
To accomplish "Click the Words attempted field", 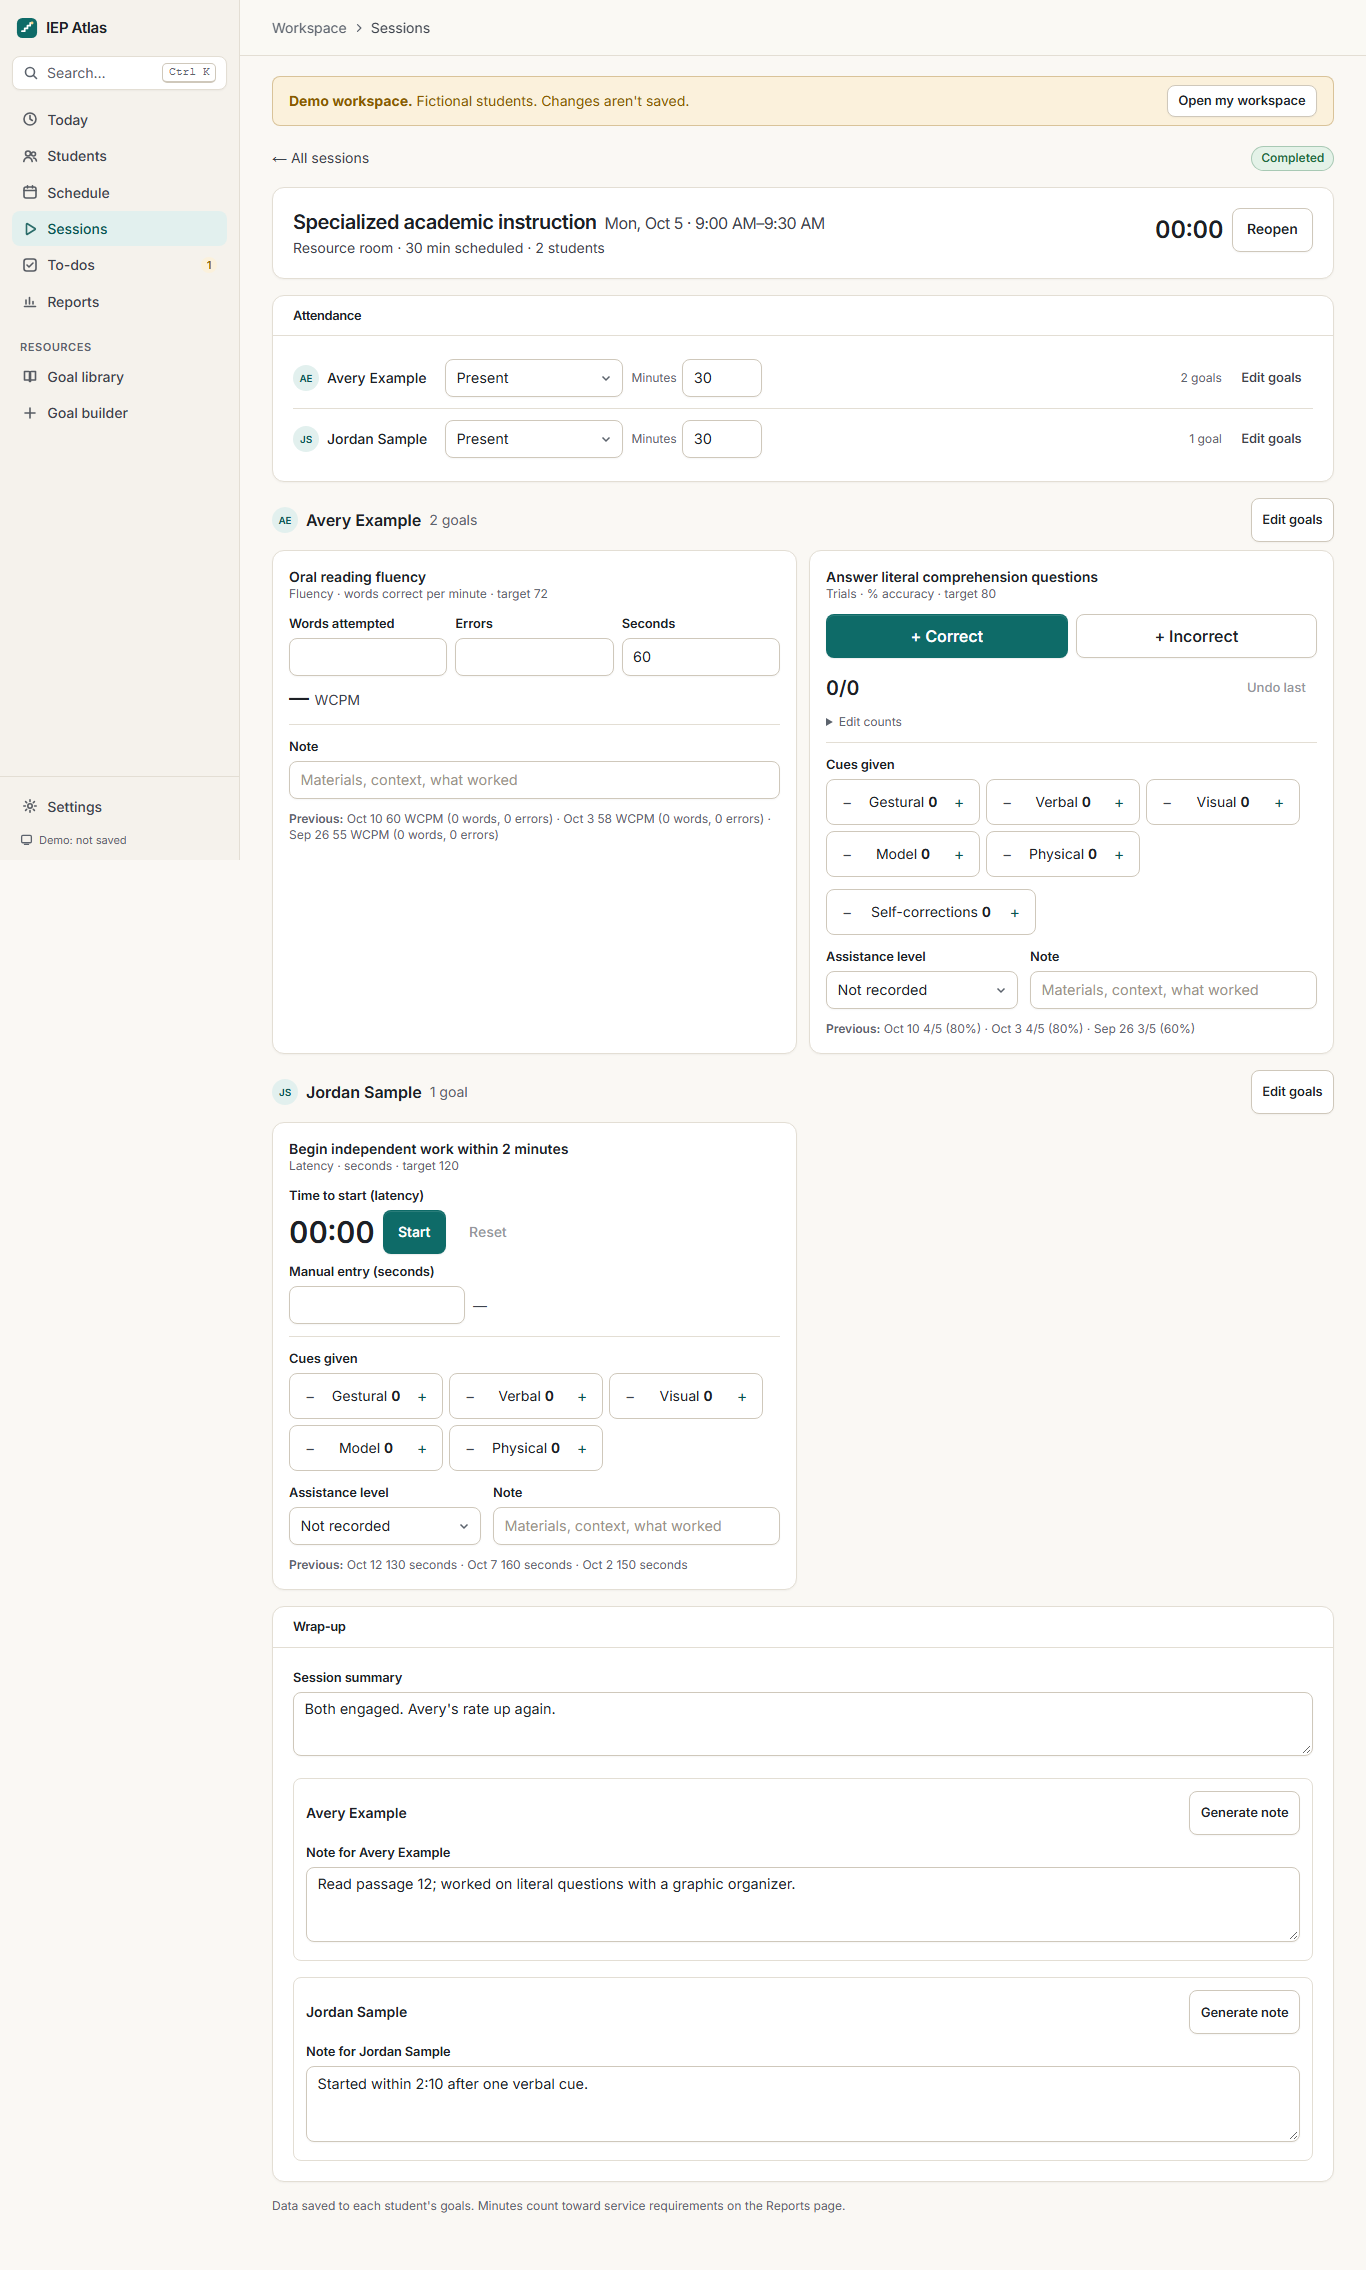I will click(x=367, y=657).
